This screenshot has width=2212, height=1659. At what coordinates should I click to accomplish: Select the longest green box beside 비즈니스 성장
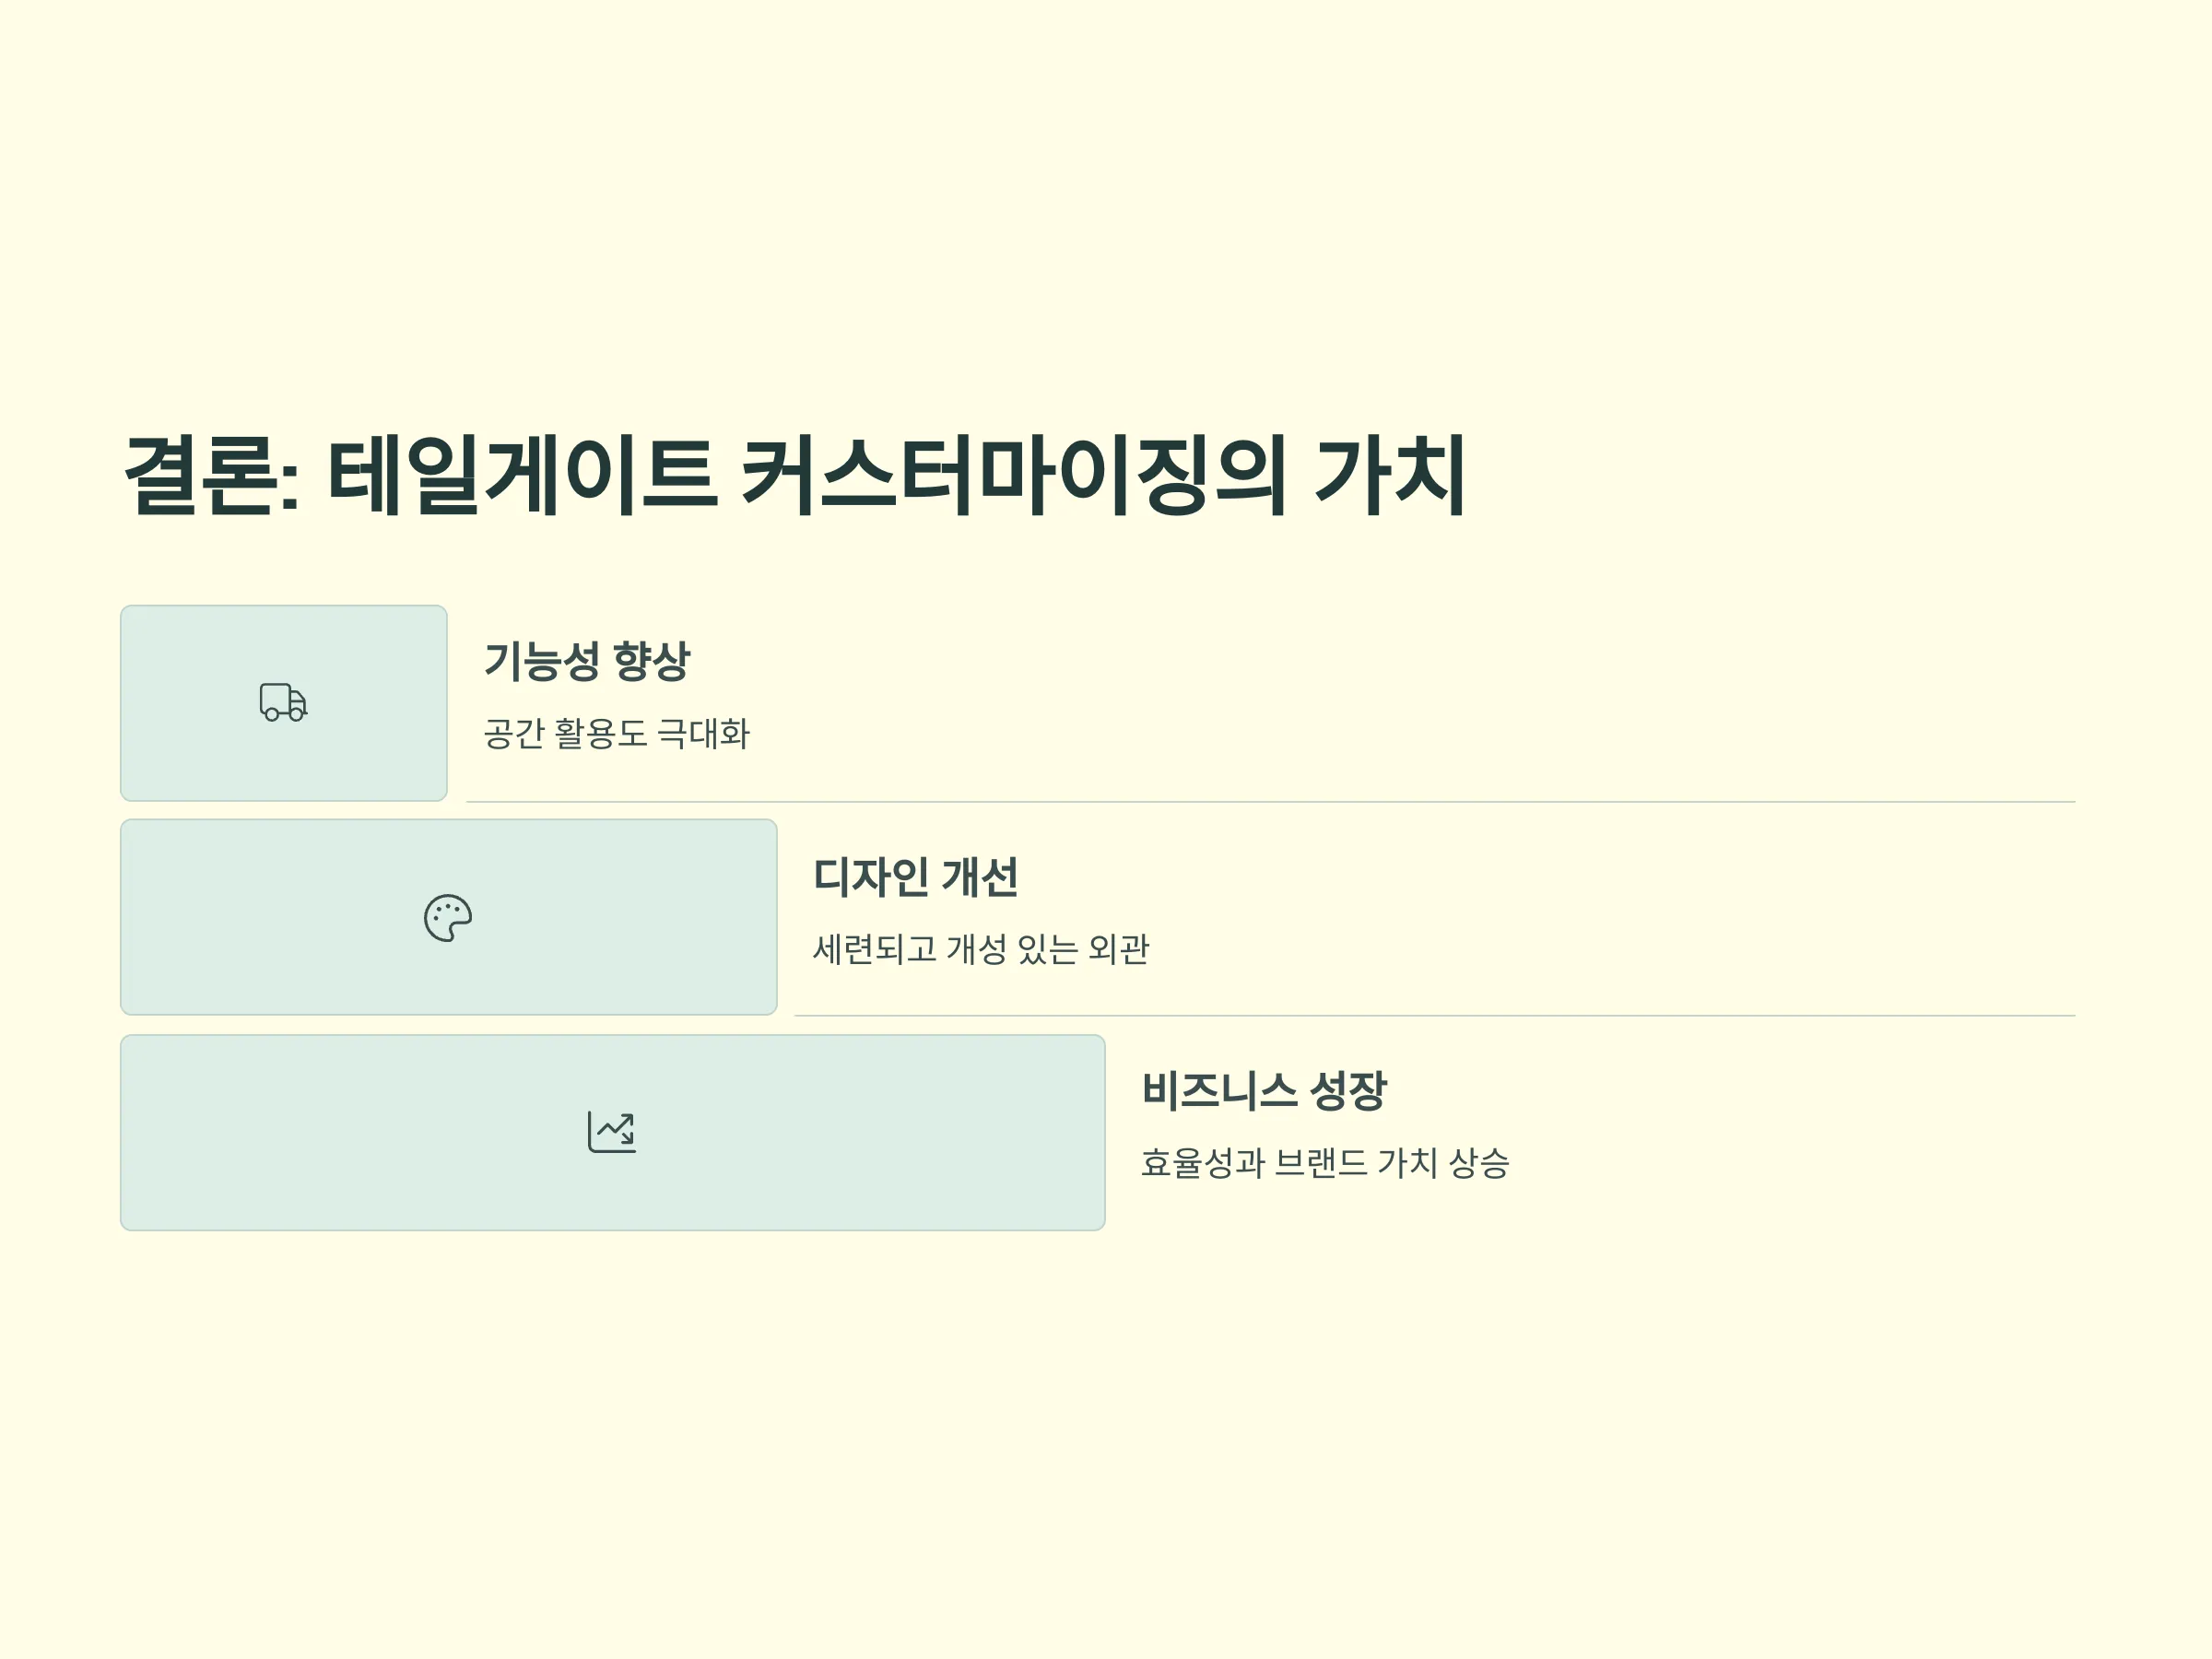(613, 1132)
